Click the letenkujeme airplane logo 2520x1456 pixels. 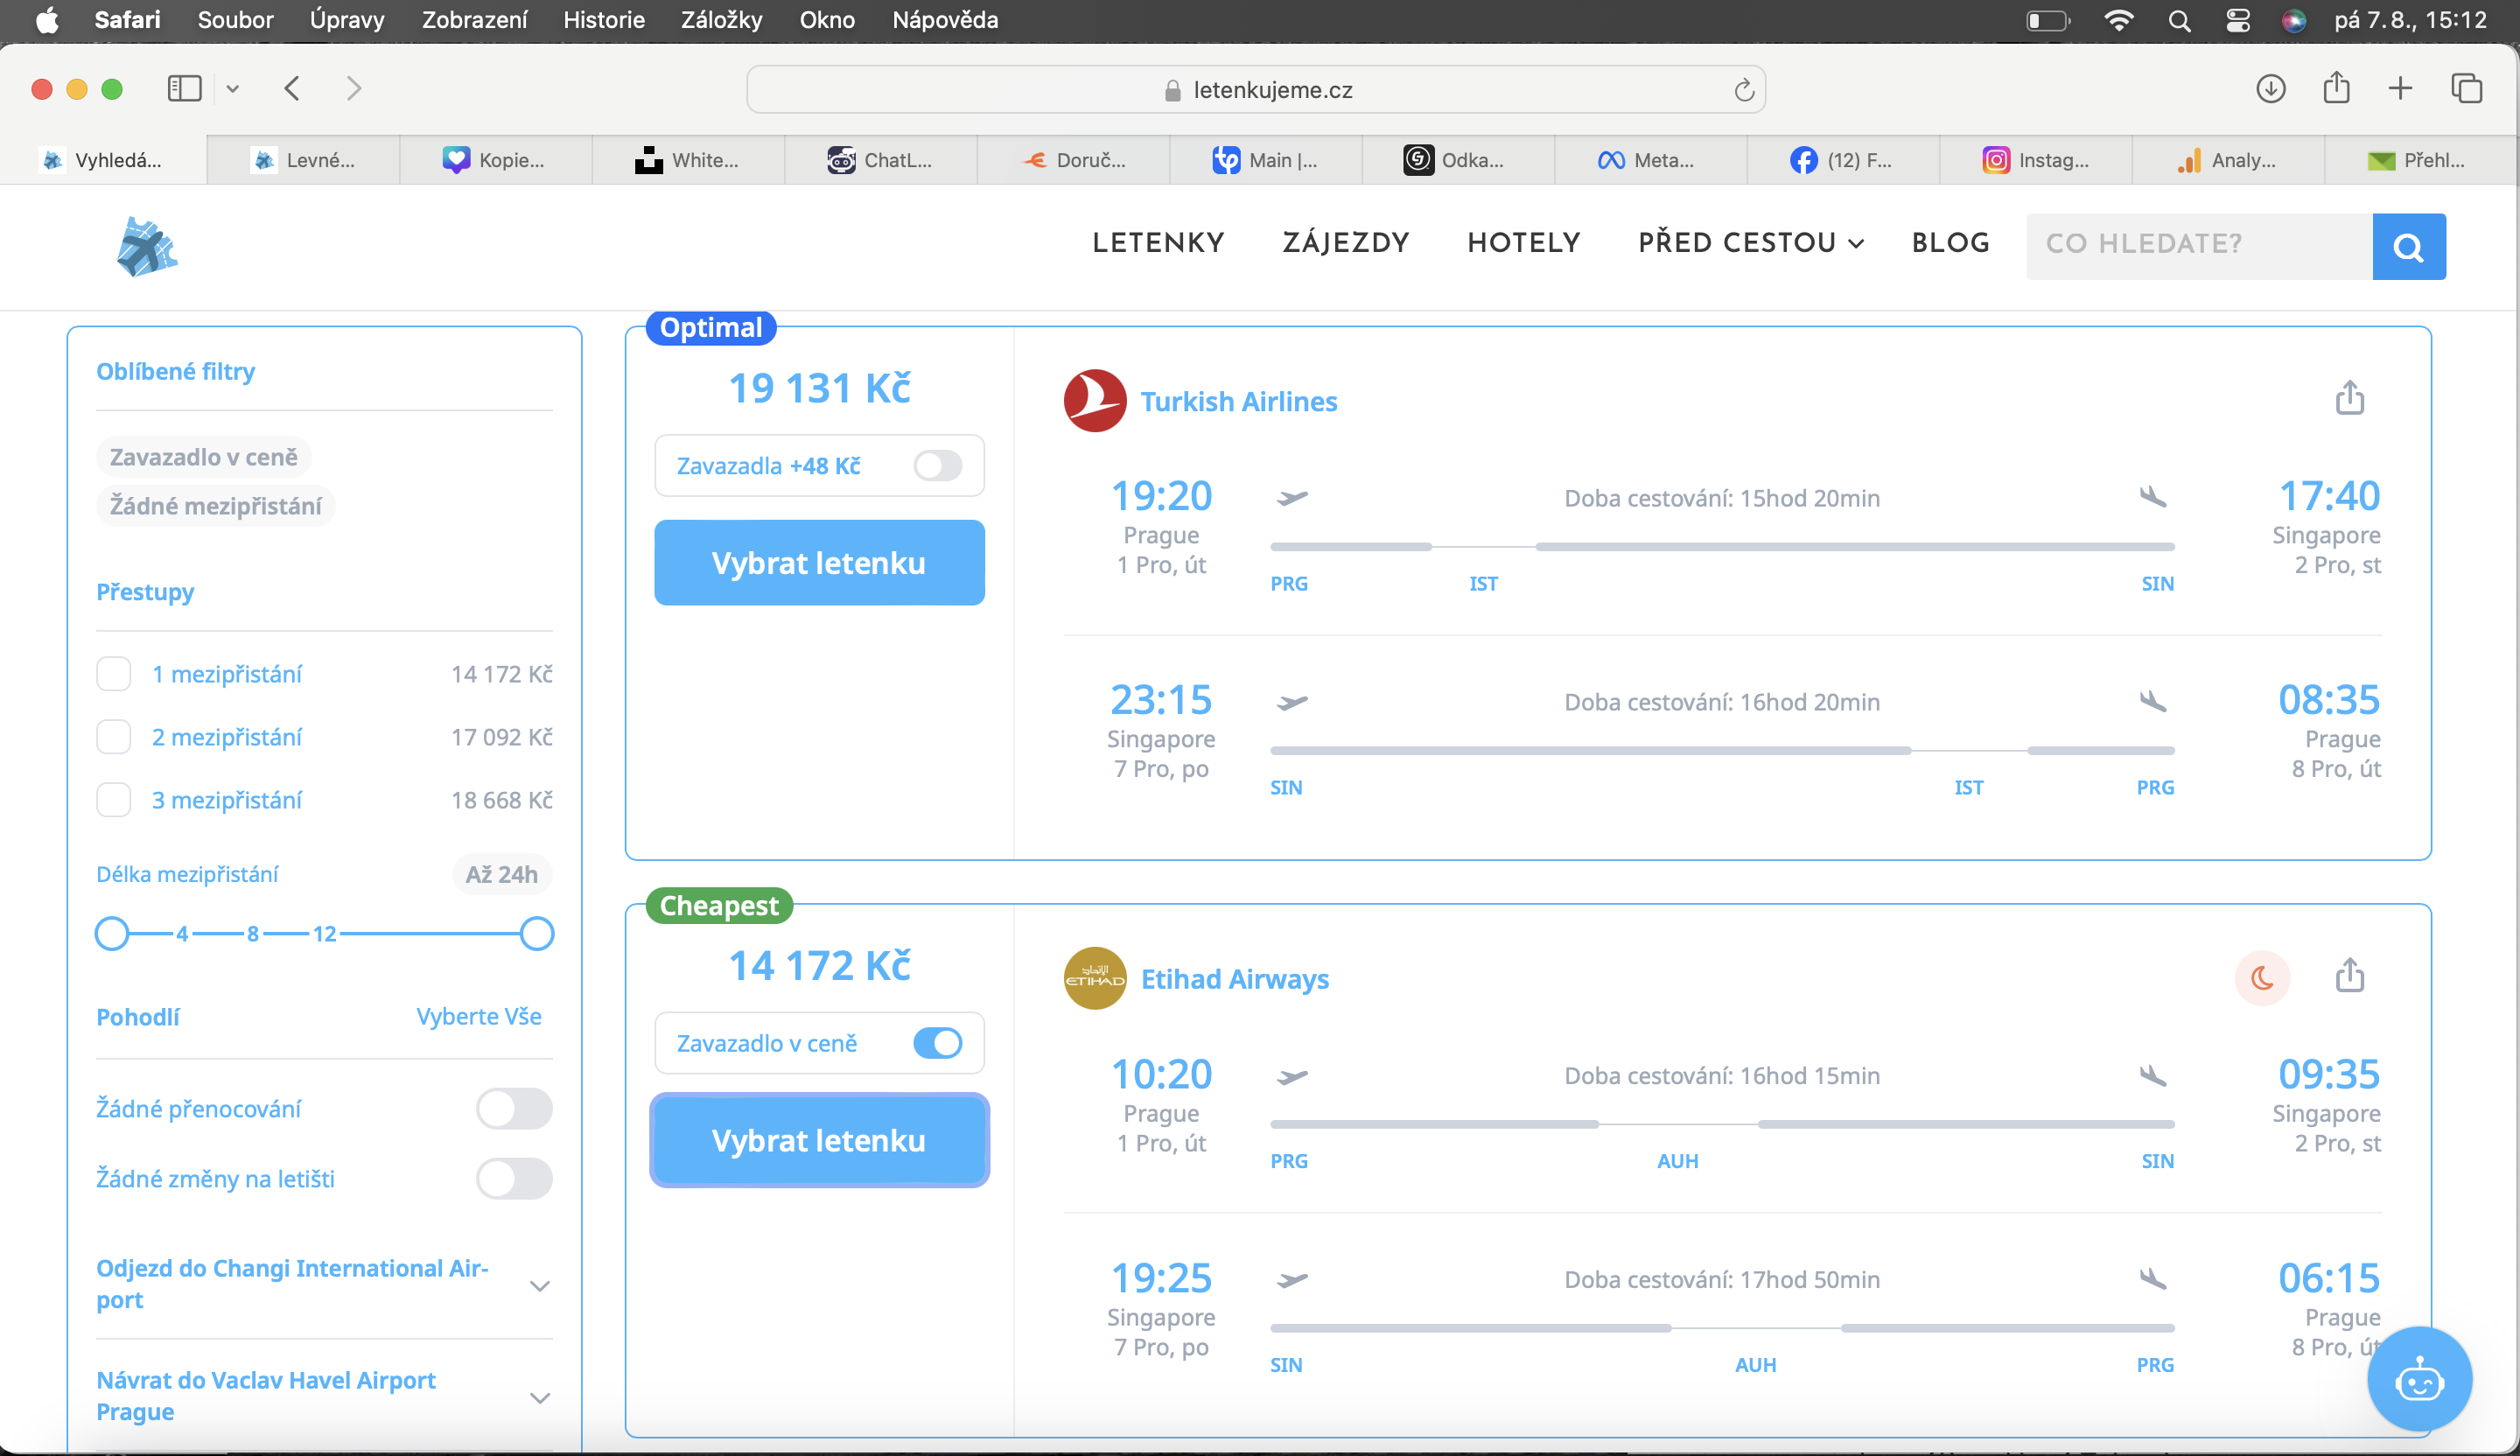click(147, 246)
